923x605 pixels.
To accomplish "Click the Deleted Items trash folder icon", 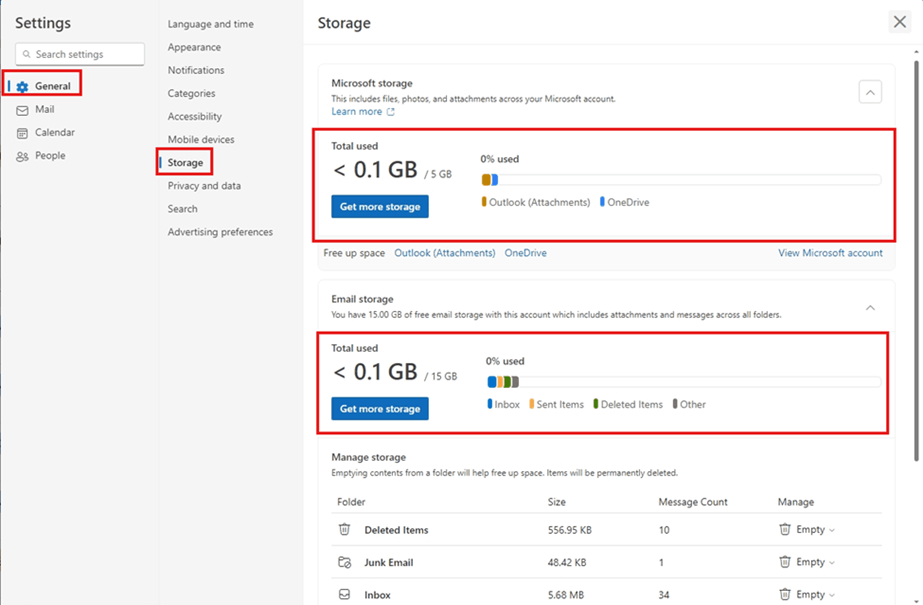I will [x=344, y=530].
